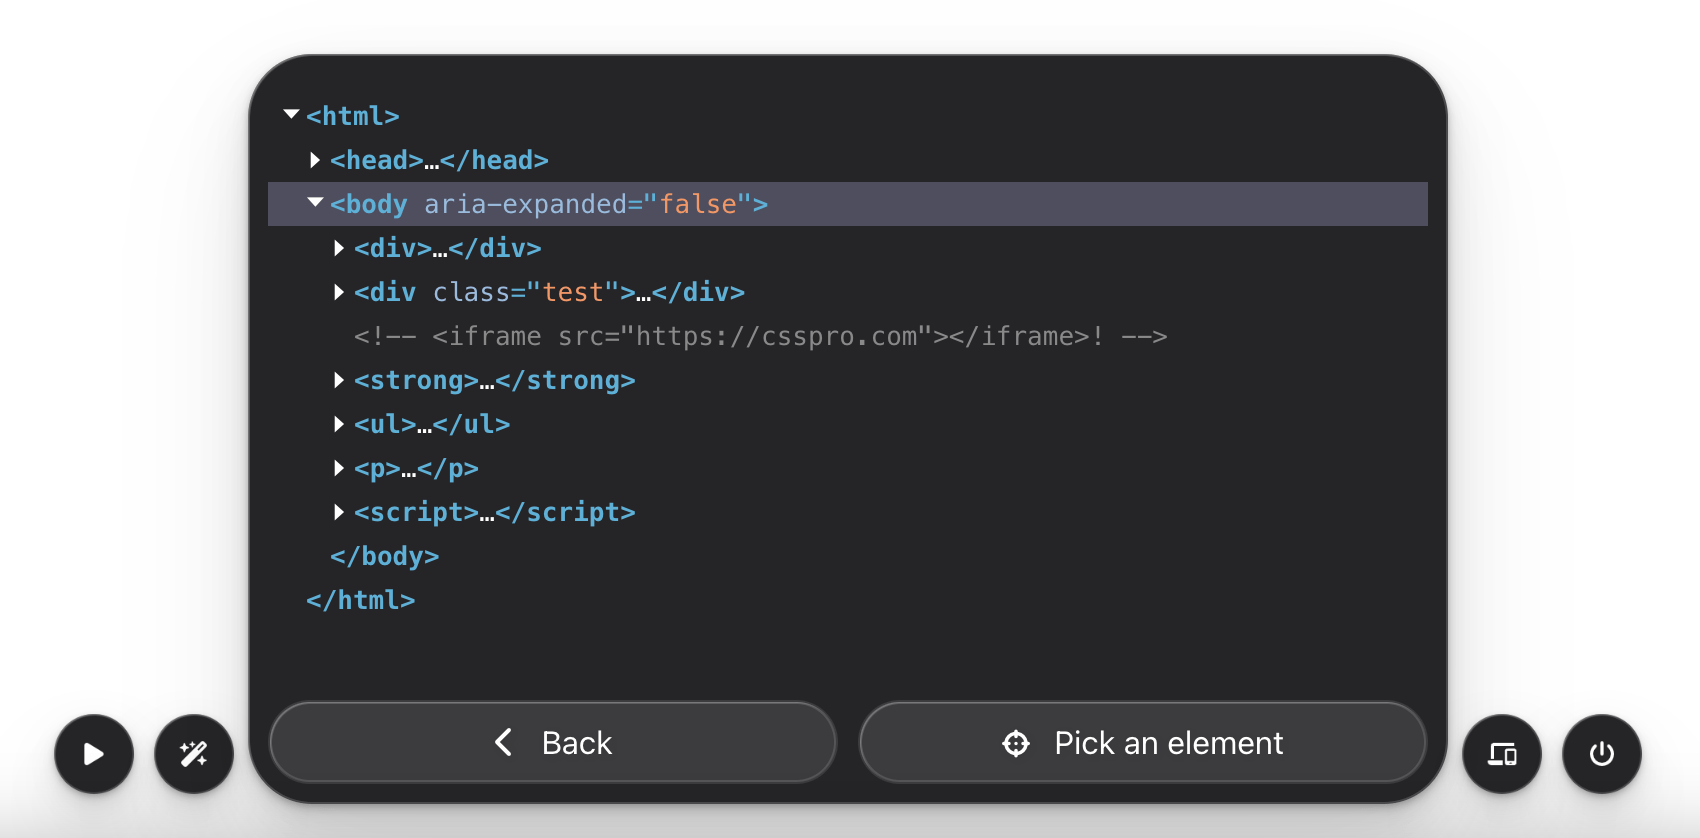
Task: Click the power button icon
Action: (1602, 754)
